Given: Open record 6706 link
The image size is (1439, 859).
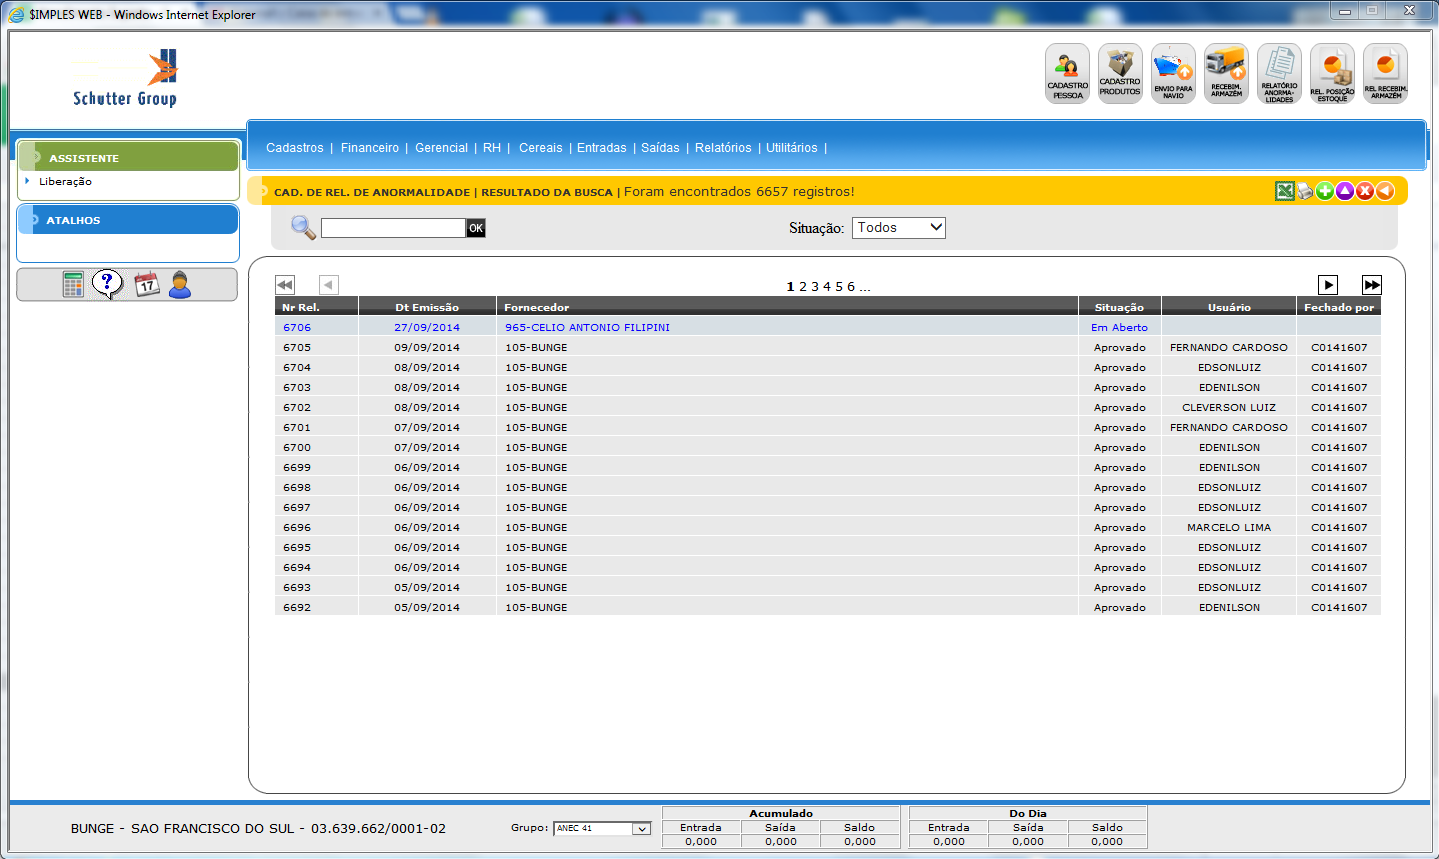Looking at the screenshot, I should pos(297,328).
